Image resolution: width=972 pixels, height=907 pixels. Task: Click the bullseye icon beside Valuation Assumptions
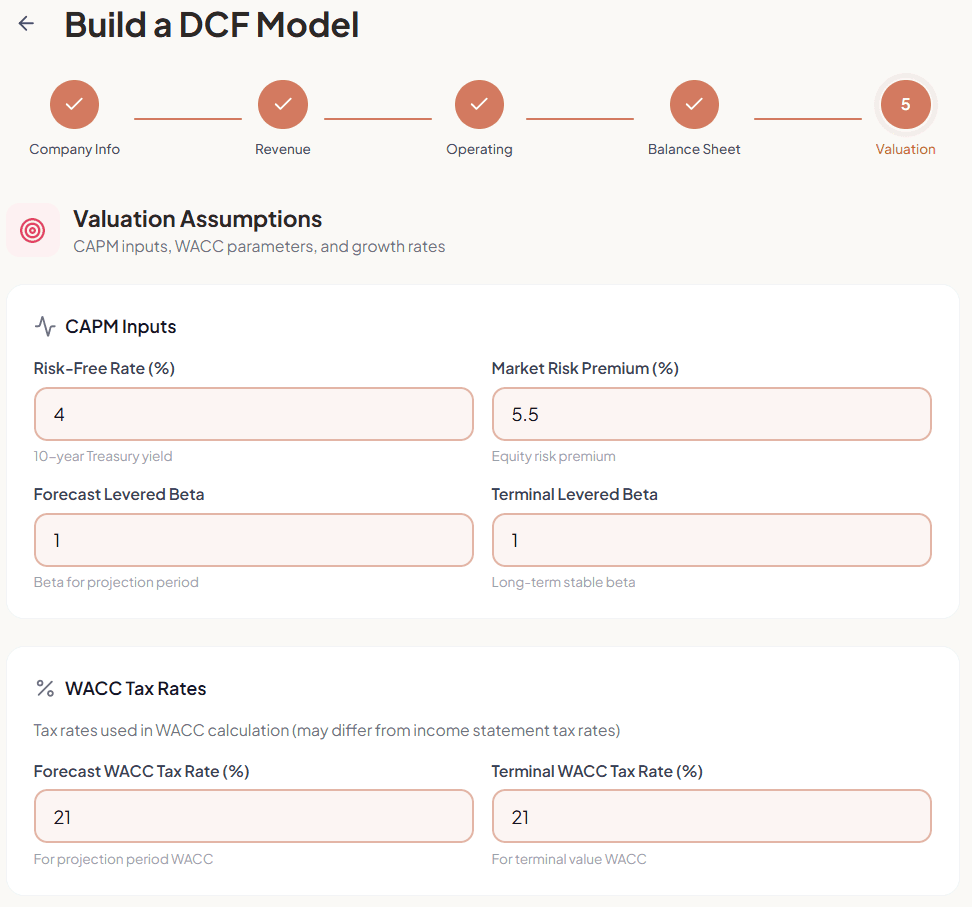click(32, 229)
